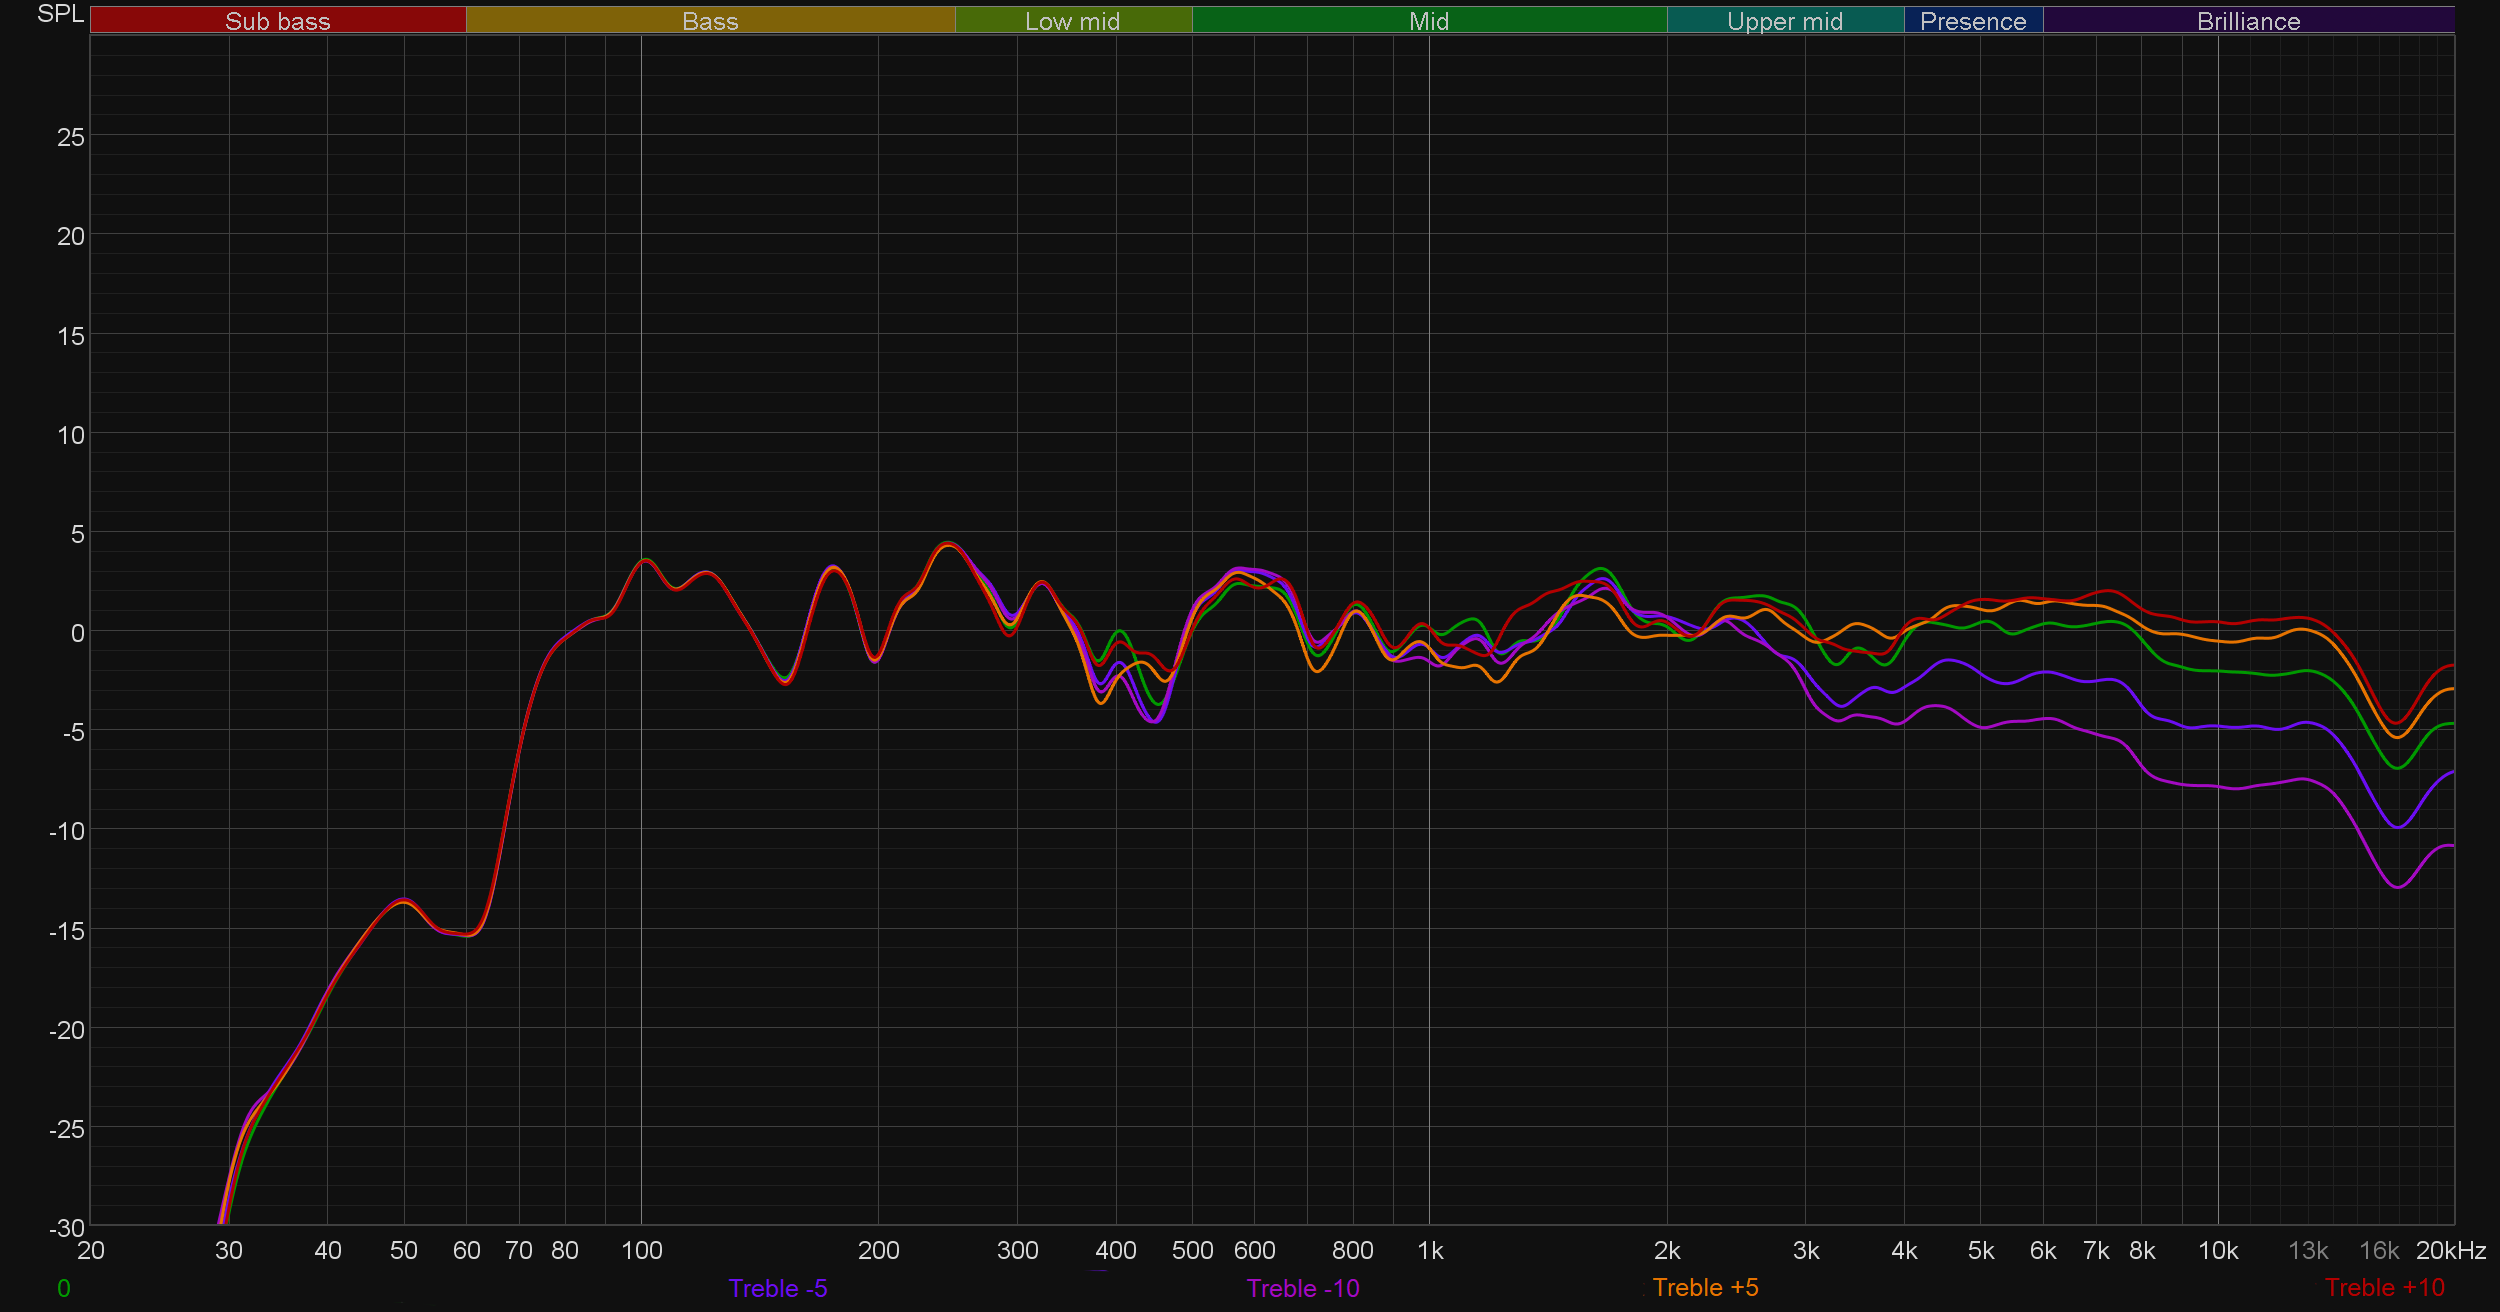Toggle the Treble -5 legend entry
The image size is (2500, 1312).
[777, 1288]
